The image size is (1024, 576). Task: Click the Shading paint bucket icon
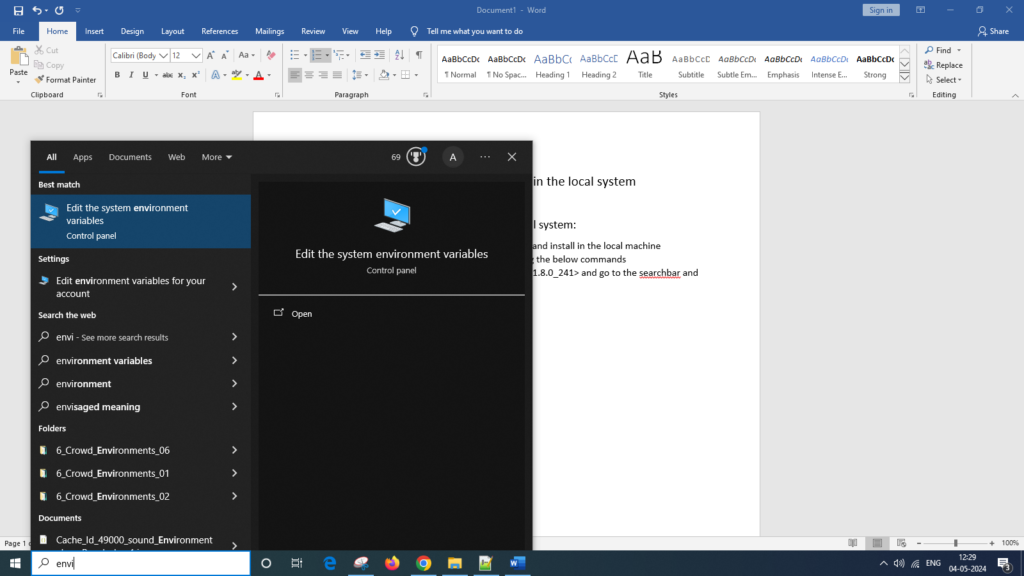(384, 75)
